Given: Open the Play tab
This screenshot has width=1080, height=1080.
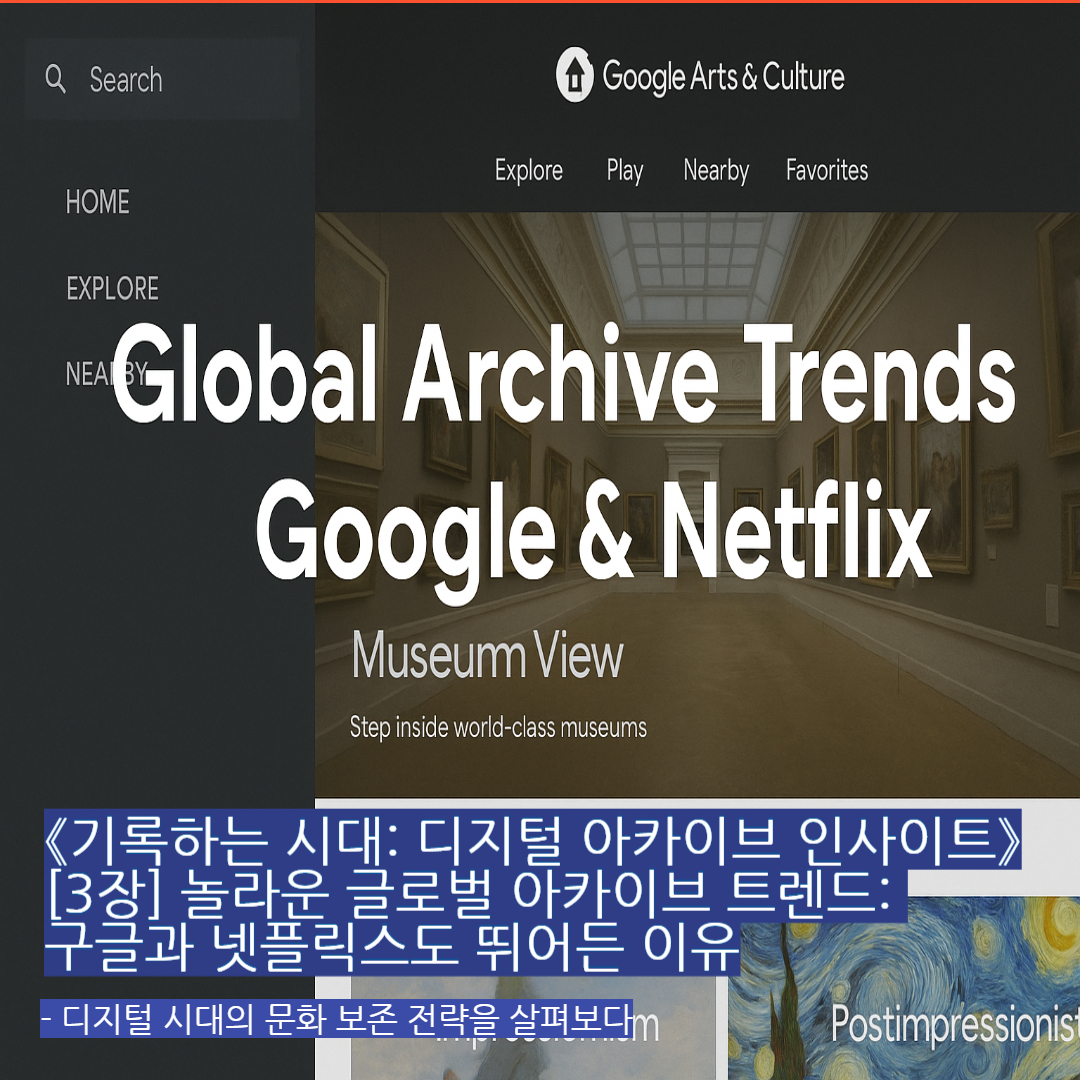Looking at the screenshot, I should (x=625, y=170).
